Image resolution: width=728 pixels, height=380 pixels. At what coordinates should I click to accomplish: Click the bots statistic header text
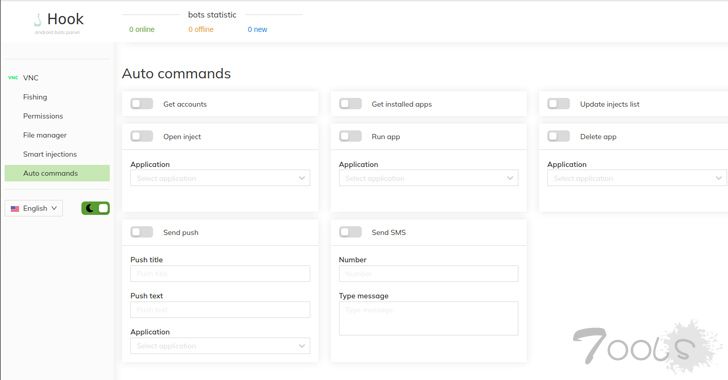(x=212, y=15)
